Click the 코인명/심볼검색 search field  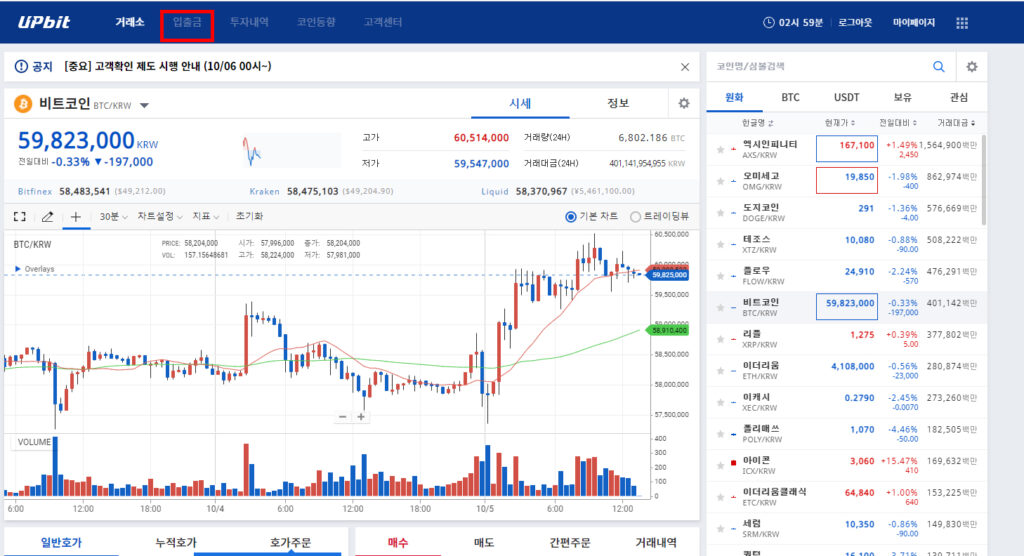820,67
